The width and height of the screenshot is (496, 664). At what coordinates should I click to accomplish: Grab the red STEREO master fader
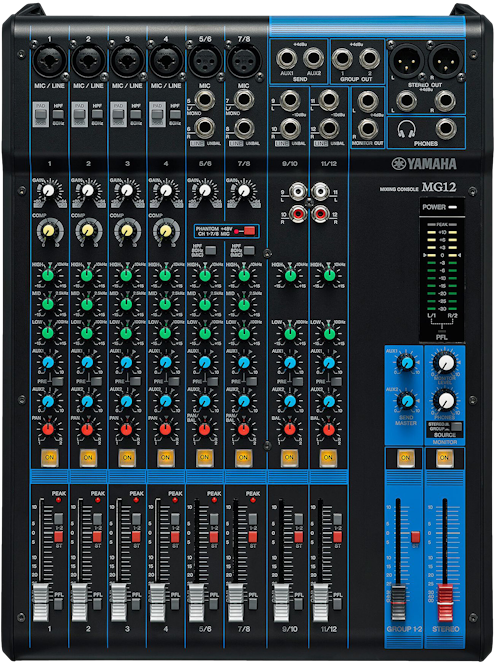[445, 603]
